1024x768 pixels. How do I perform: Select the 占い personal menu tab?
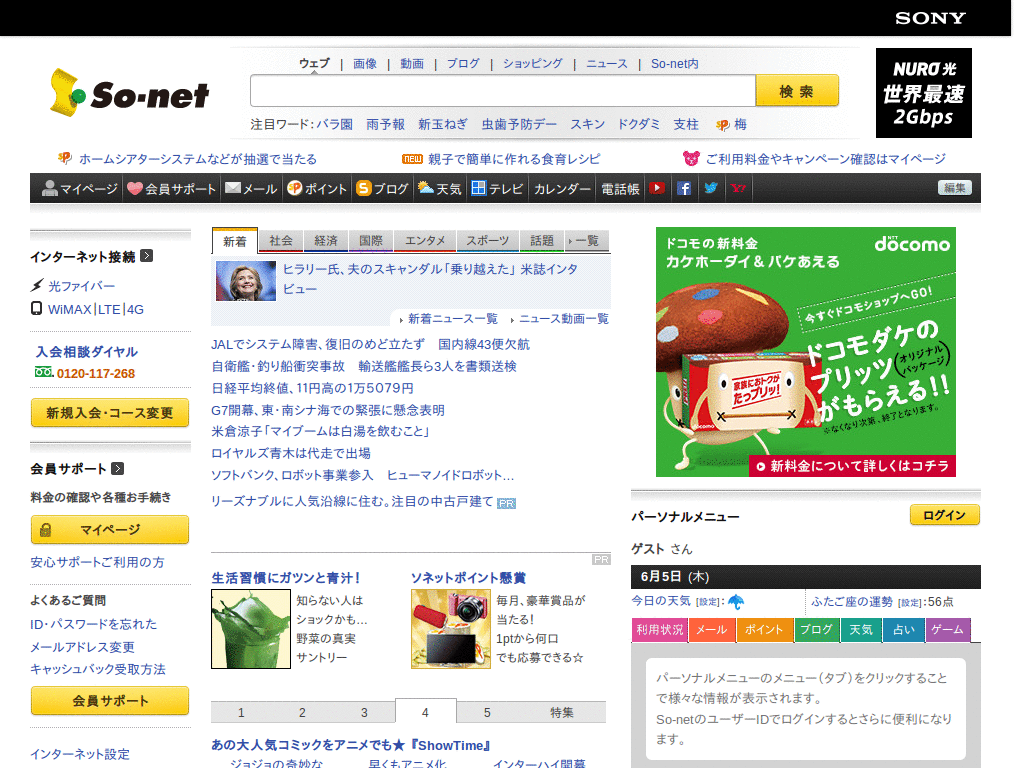click(x=904, y=630)
